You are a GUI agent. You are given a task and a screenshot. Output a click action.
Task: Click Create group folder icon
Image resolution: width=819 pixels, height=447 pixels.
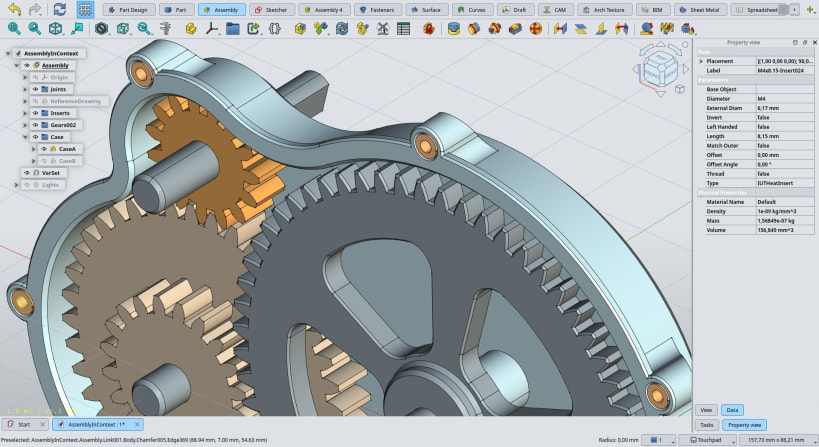click(x=233, y=29)
